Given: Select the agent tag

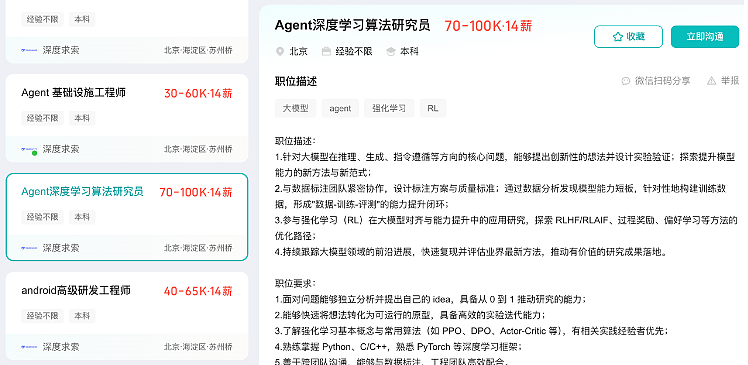Looking at the screenshot, I should [340, 108].
